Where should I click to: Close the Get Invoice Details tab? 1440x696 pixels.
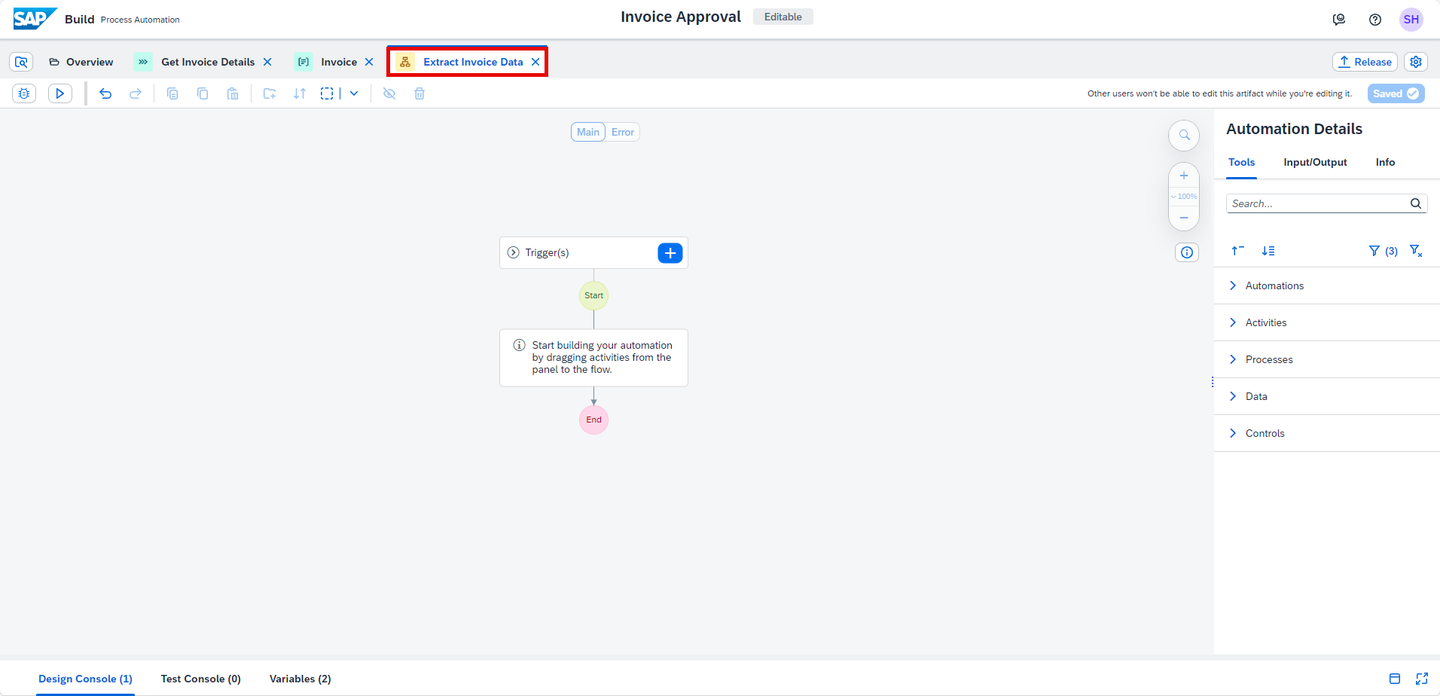tap(267, 62)
